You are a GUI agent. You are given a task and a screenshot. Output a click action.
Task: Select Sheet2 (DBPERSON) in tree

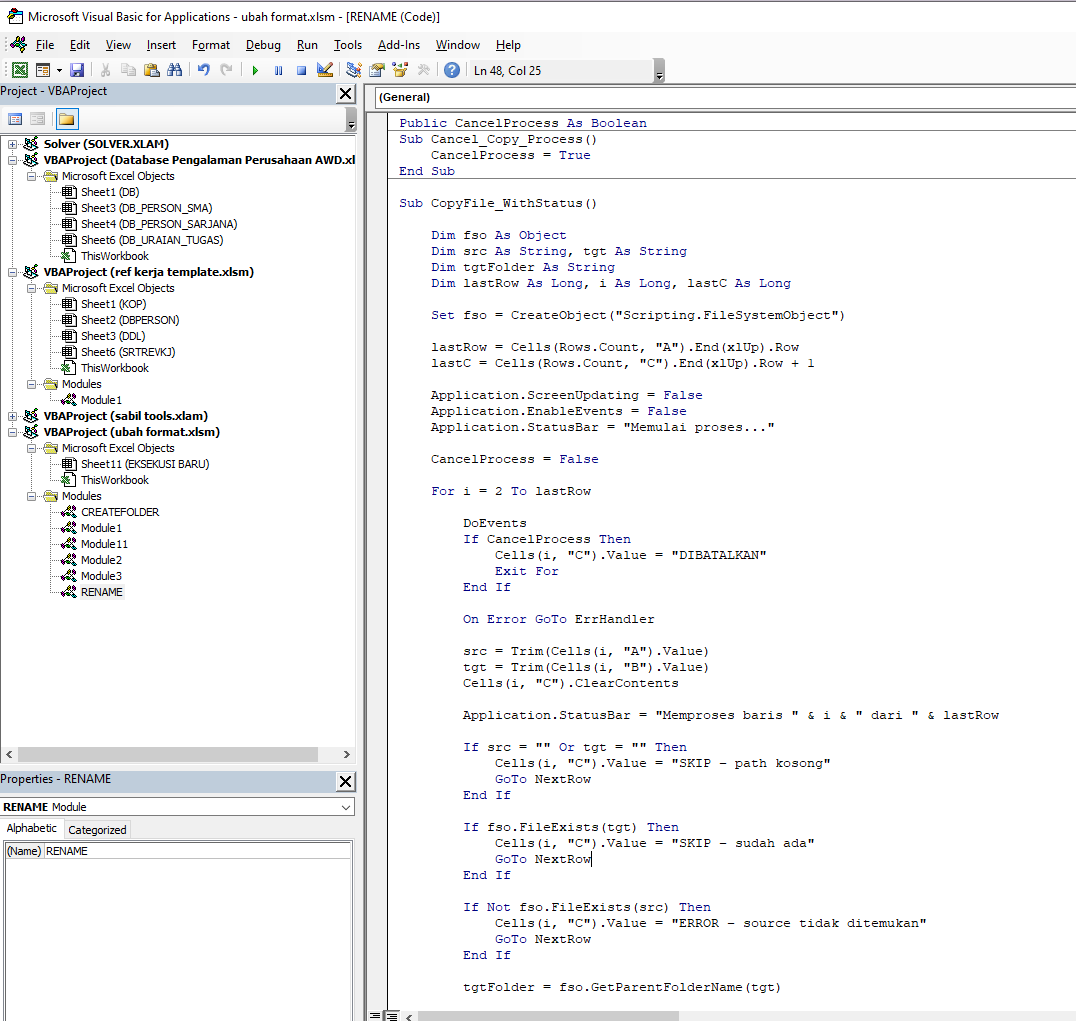[x=130, y=320]
